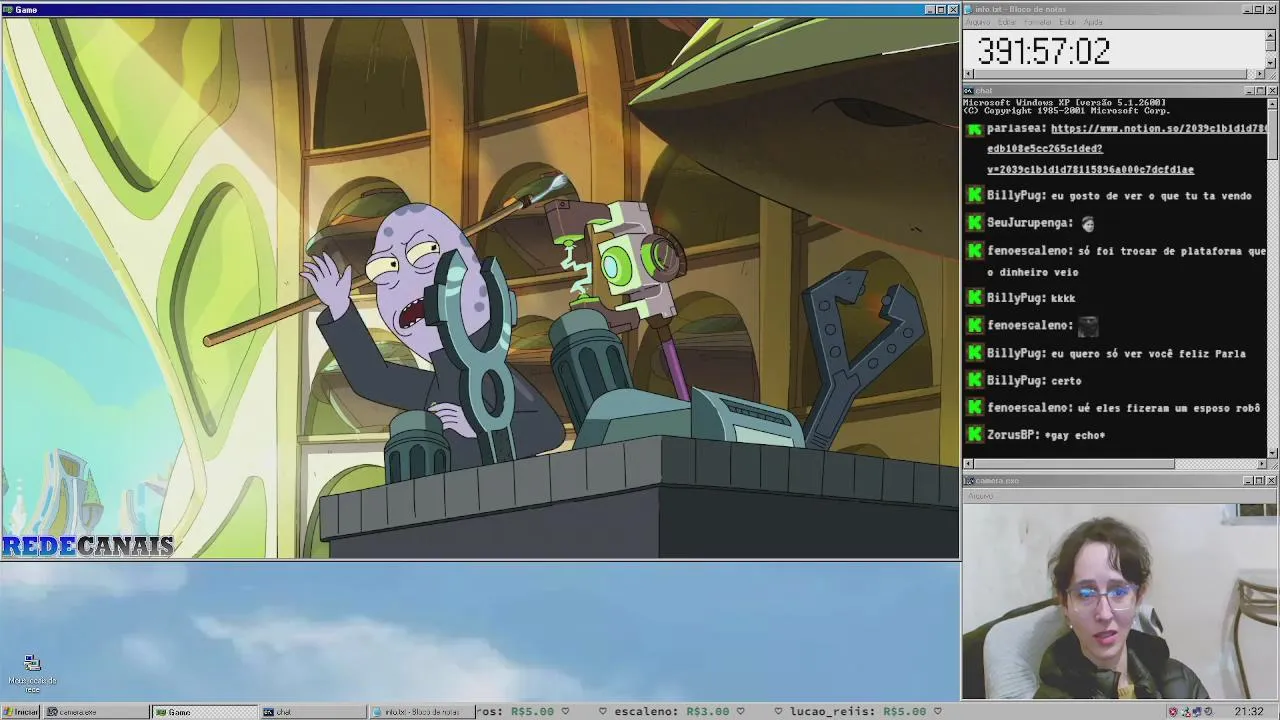This screenshot has width=1280, height=720.
Task: Click the K badge next to ZorusBP
Action: 975,435
